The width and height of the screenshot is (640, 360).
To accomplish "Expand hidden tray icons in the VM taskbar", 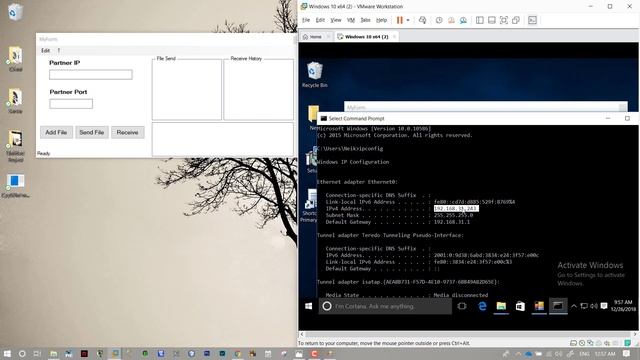I will point(573,306).
